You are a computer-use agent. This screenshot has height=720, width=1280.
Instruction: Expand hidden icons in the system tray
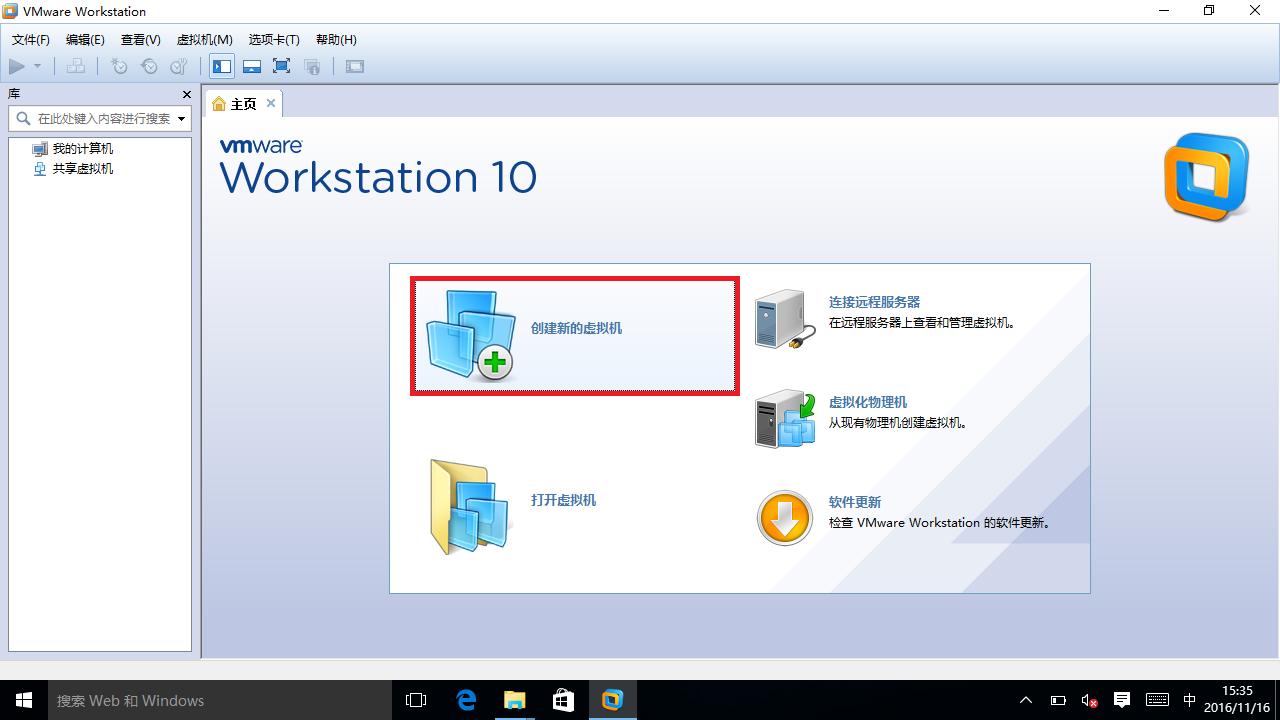point(1026,700)
